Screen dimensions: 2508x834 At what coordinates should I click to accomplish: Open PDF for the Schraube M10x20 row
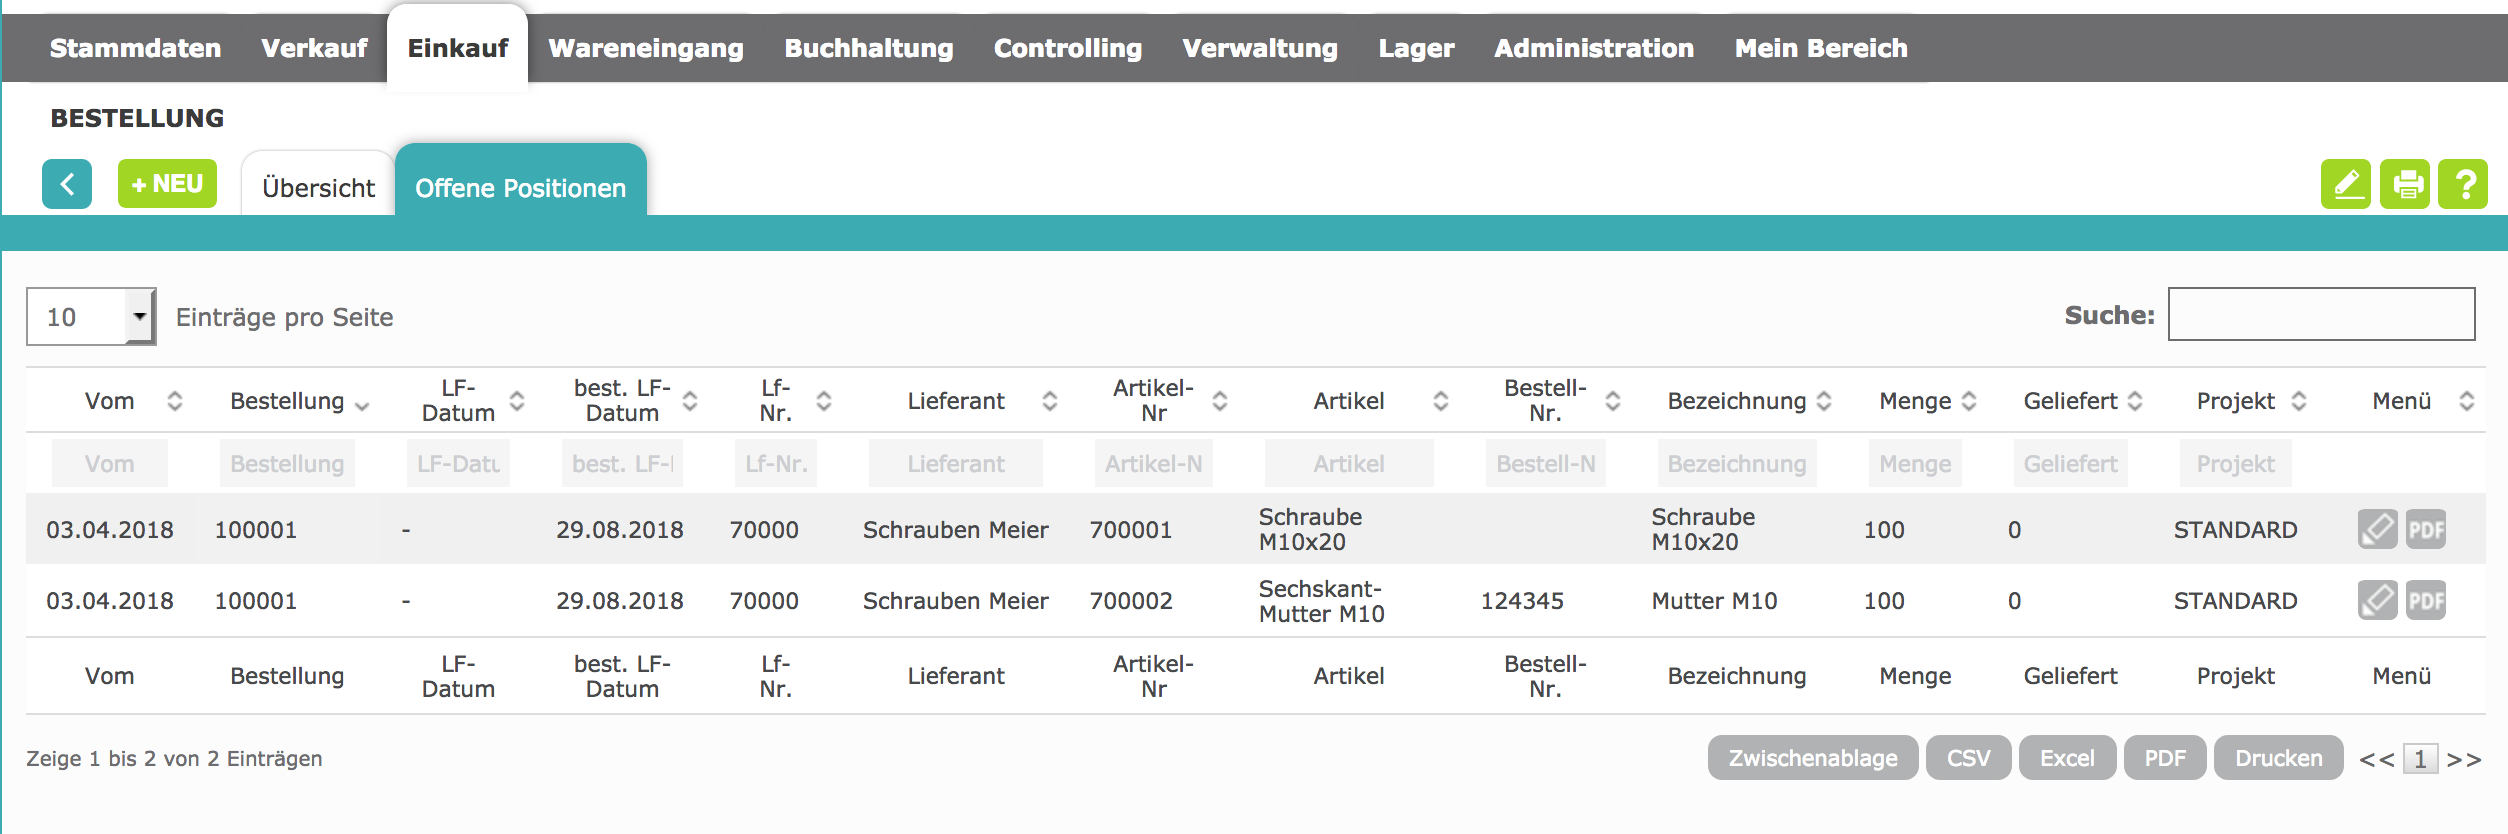(x=2426, y=529)
